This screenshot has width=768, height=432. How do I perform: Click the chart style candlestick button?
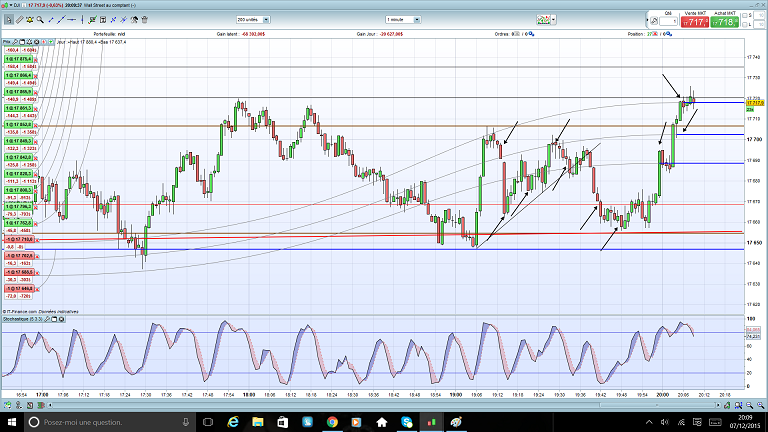click(543, 20)
